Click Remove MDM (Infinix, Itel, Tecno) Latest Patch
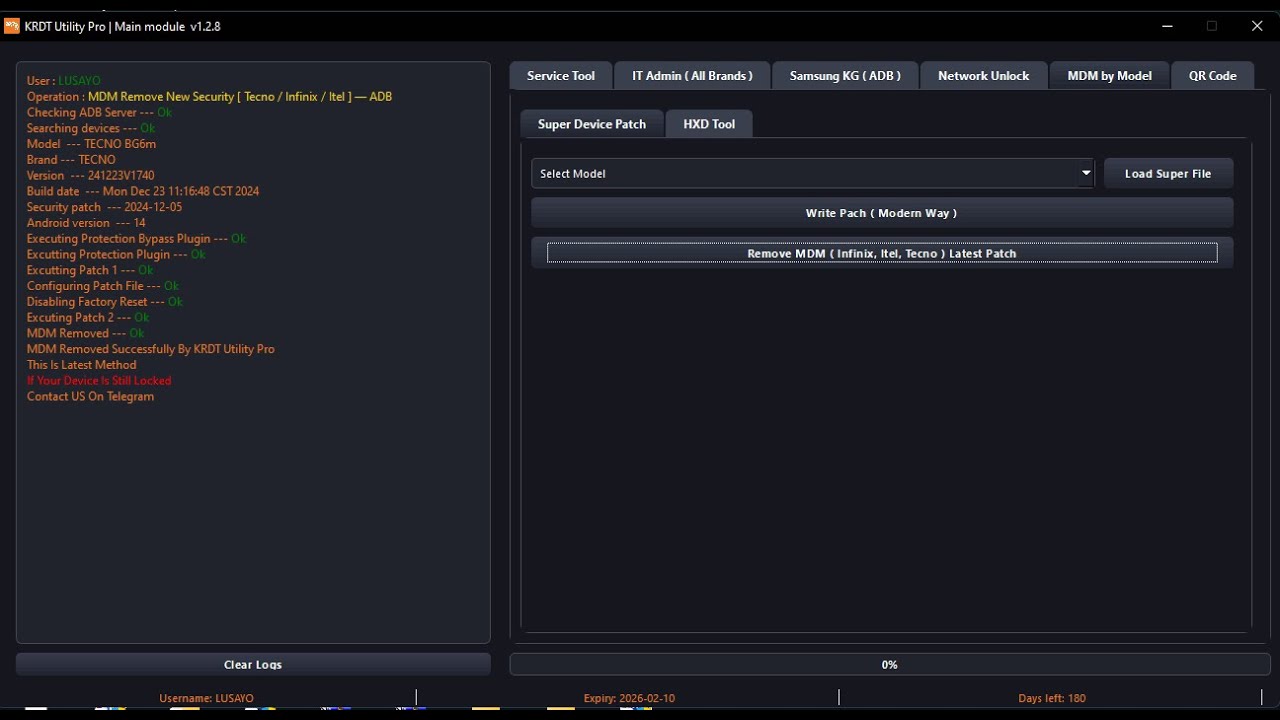1280x720 pixels. pyautogui.click(x=882, y=253)
